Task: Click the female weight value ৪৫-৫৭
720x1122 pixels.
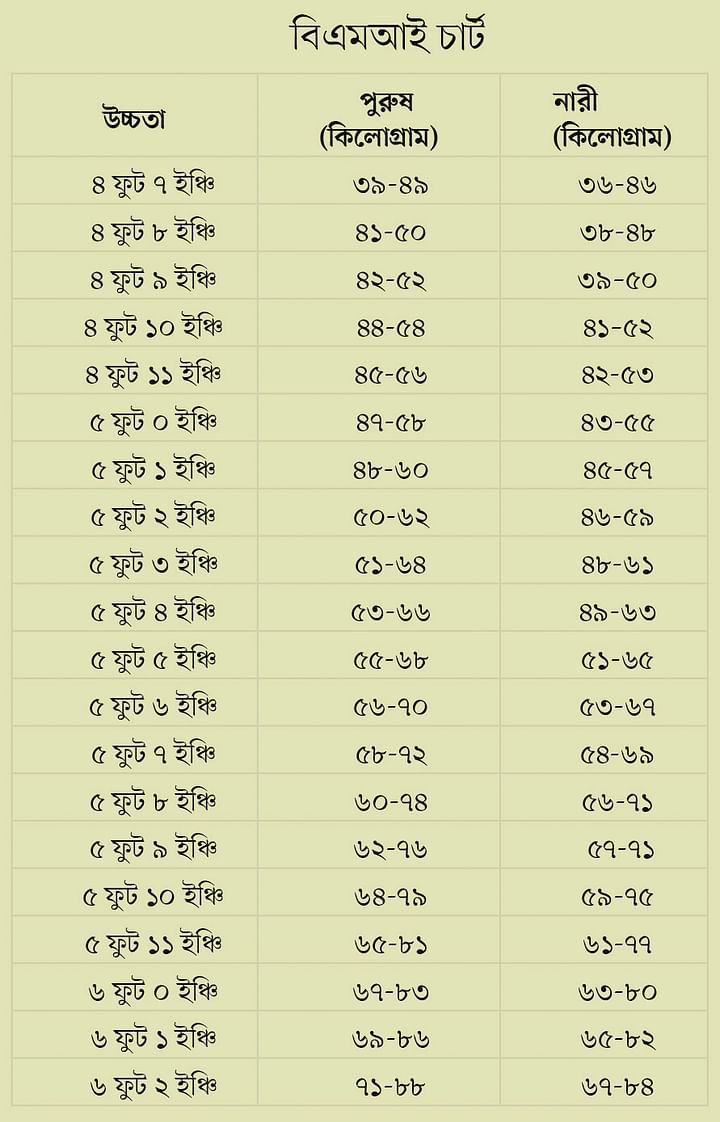Action: coord(617,470)
